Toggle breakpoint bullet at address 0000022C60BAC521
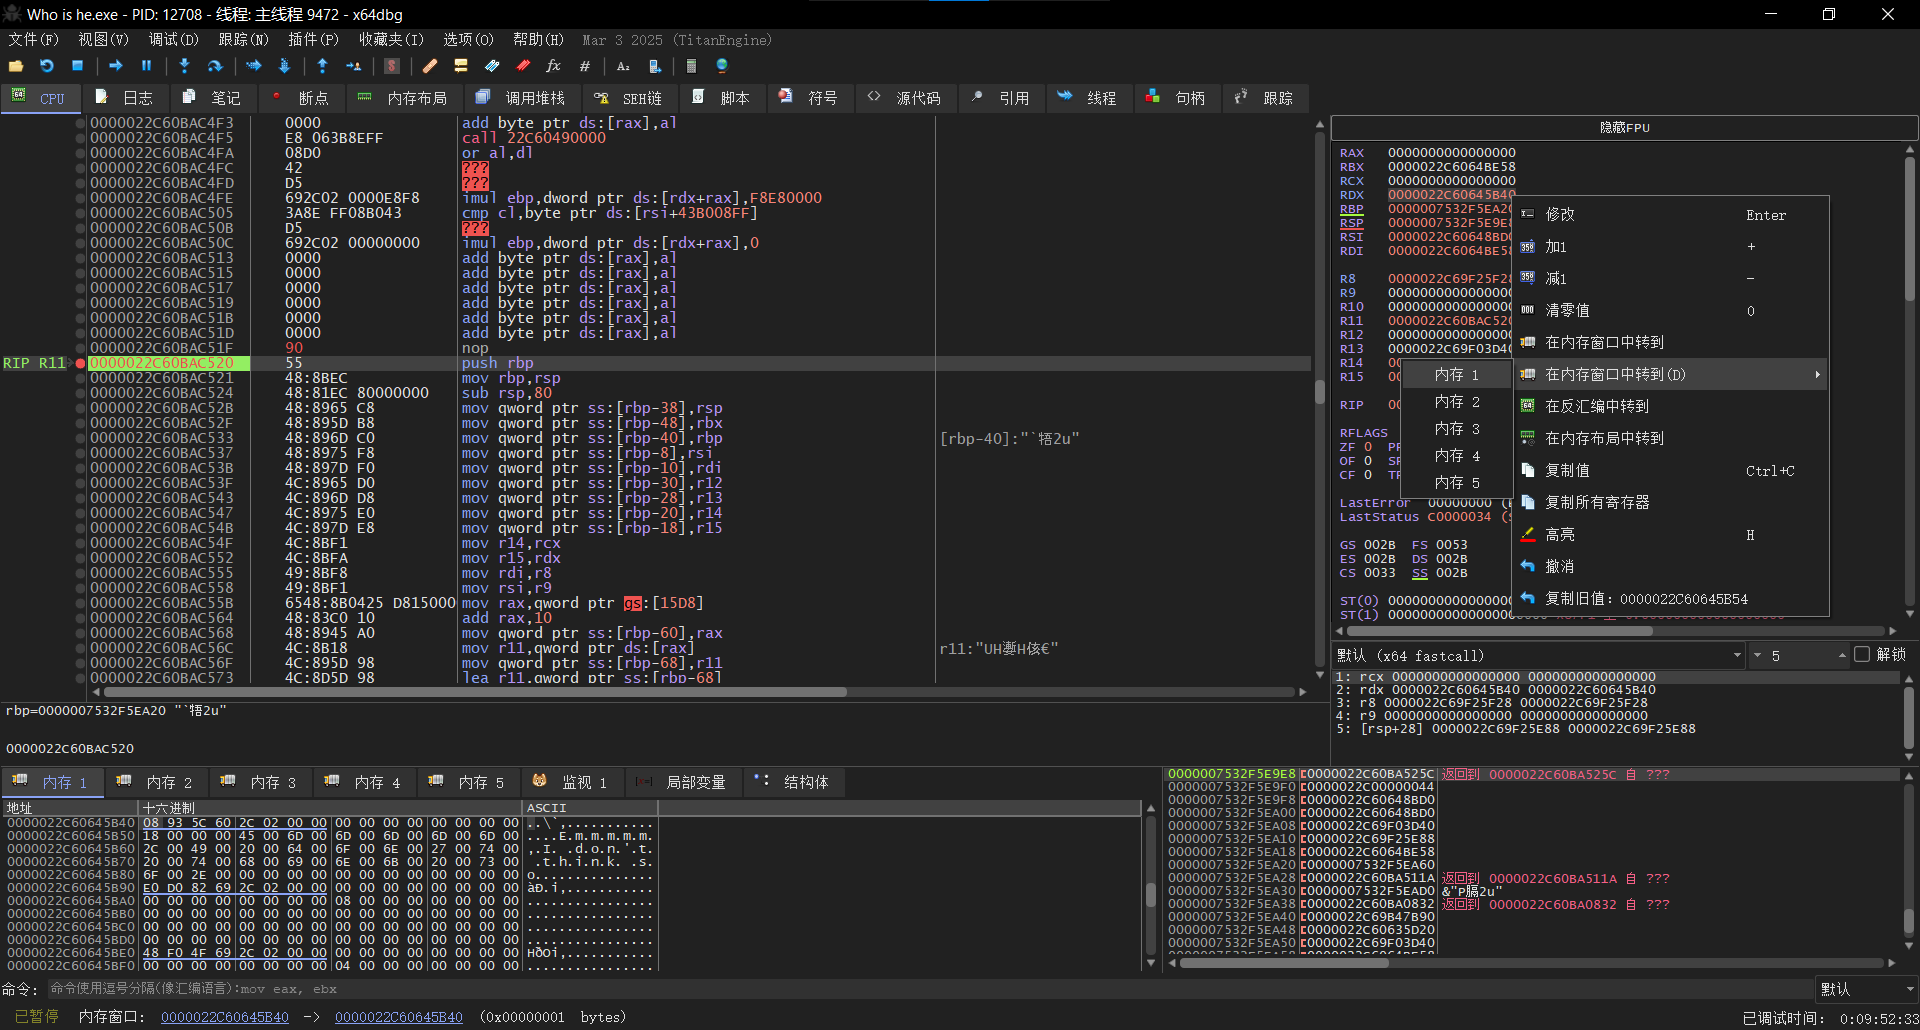The width and height of the screenshot is (1920, 1030). [x=80, y=378]
